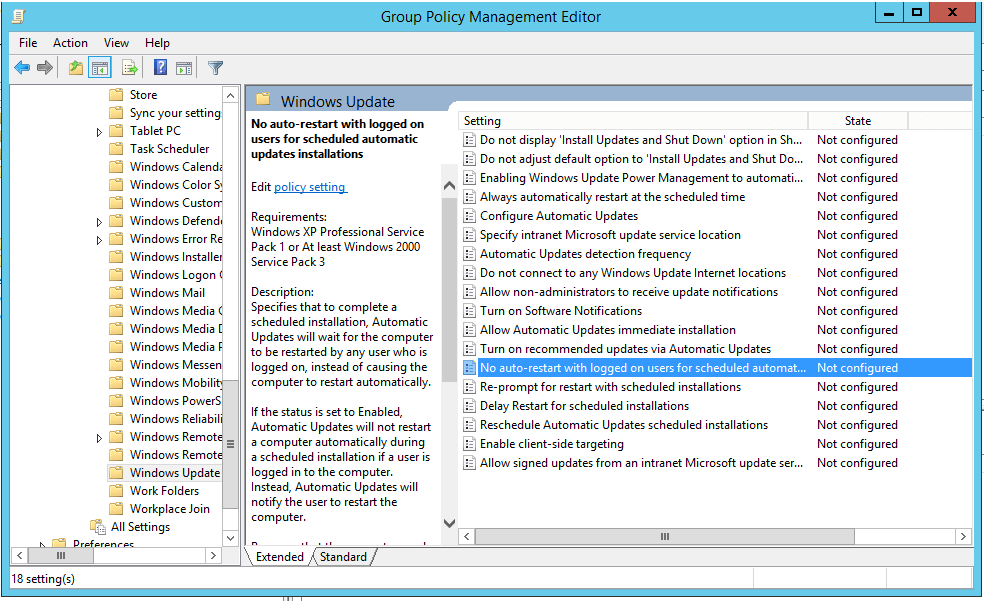Click the tree pane vertical scrollbar thumb
The height and width of the screenshot is (601, 984).
point(230,444)
